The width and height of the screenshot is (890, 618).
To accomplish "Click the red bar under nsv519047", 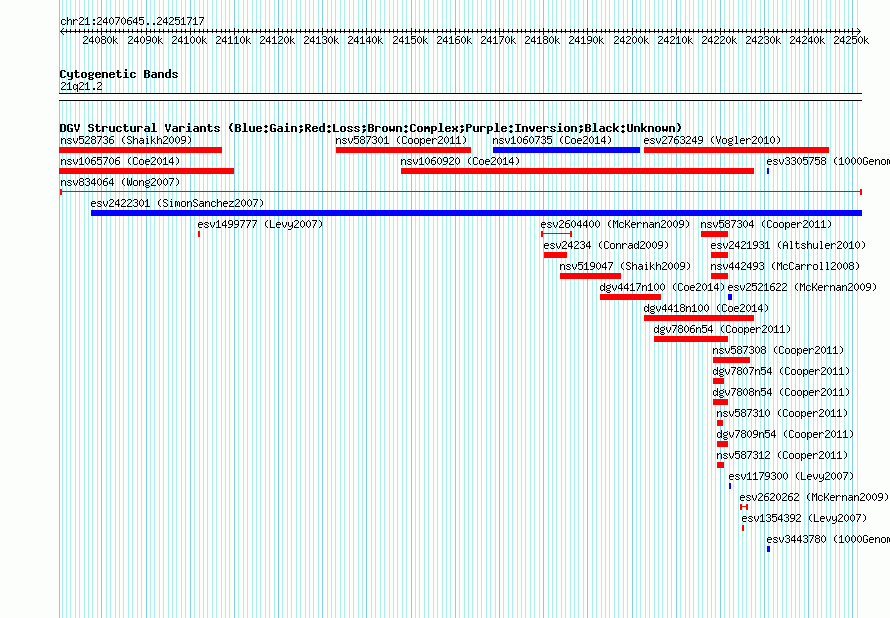I will click(590, 276).
